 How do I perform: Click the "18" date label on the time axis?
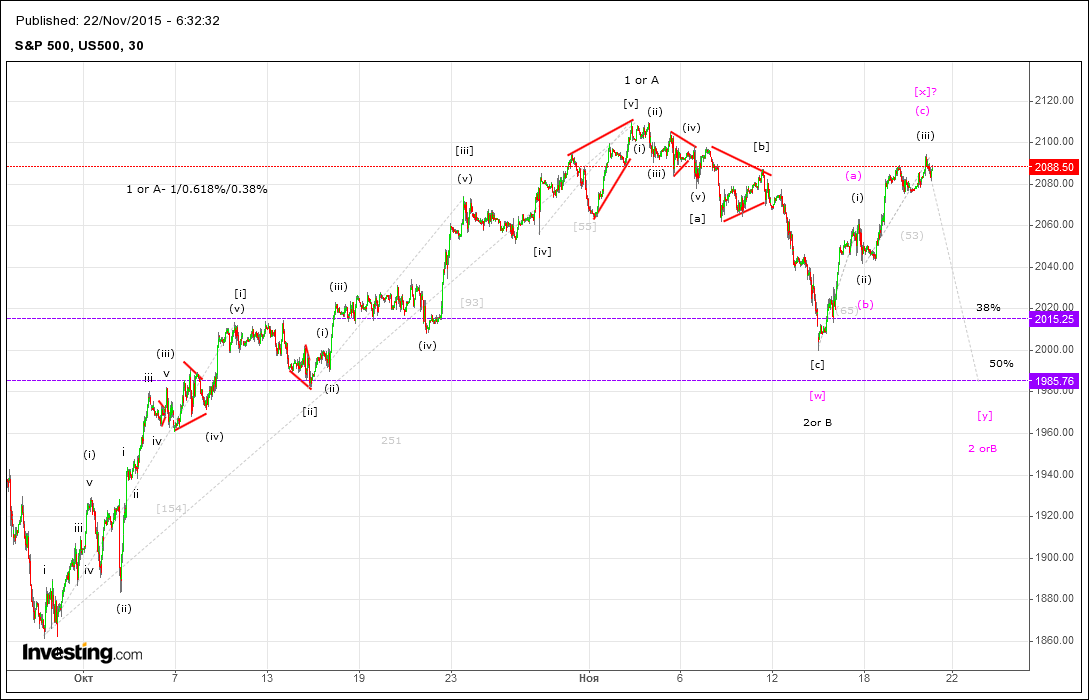pyautogui.click(x=863, y=678)
